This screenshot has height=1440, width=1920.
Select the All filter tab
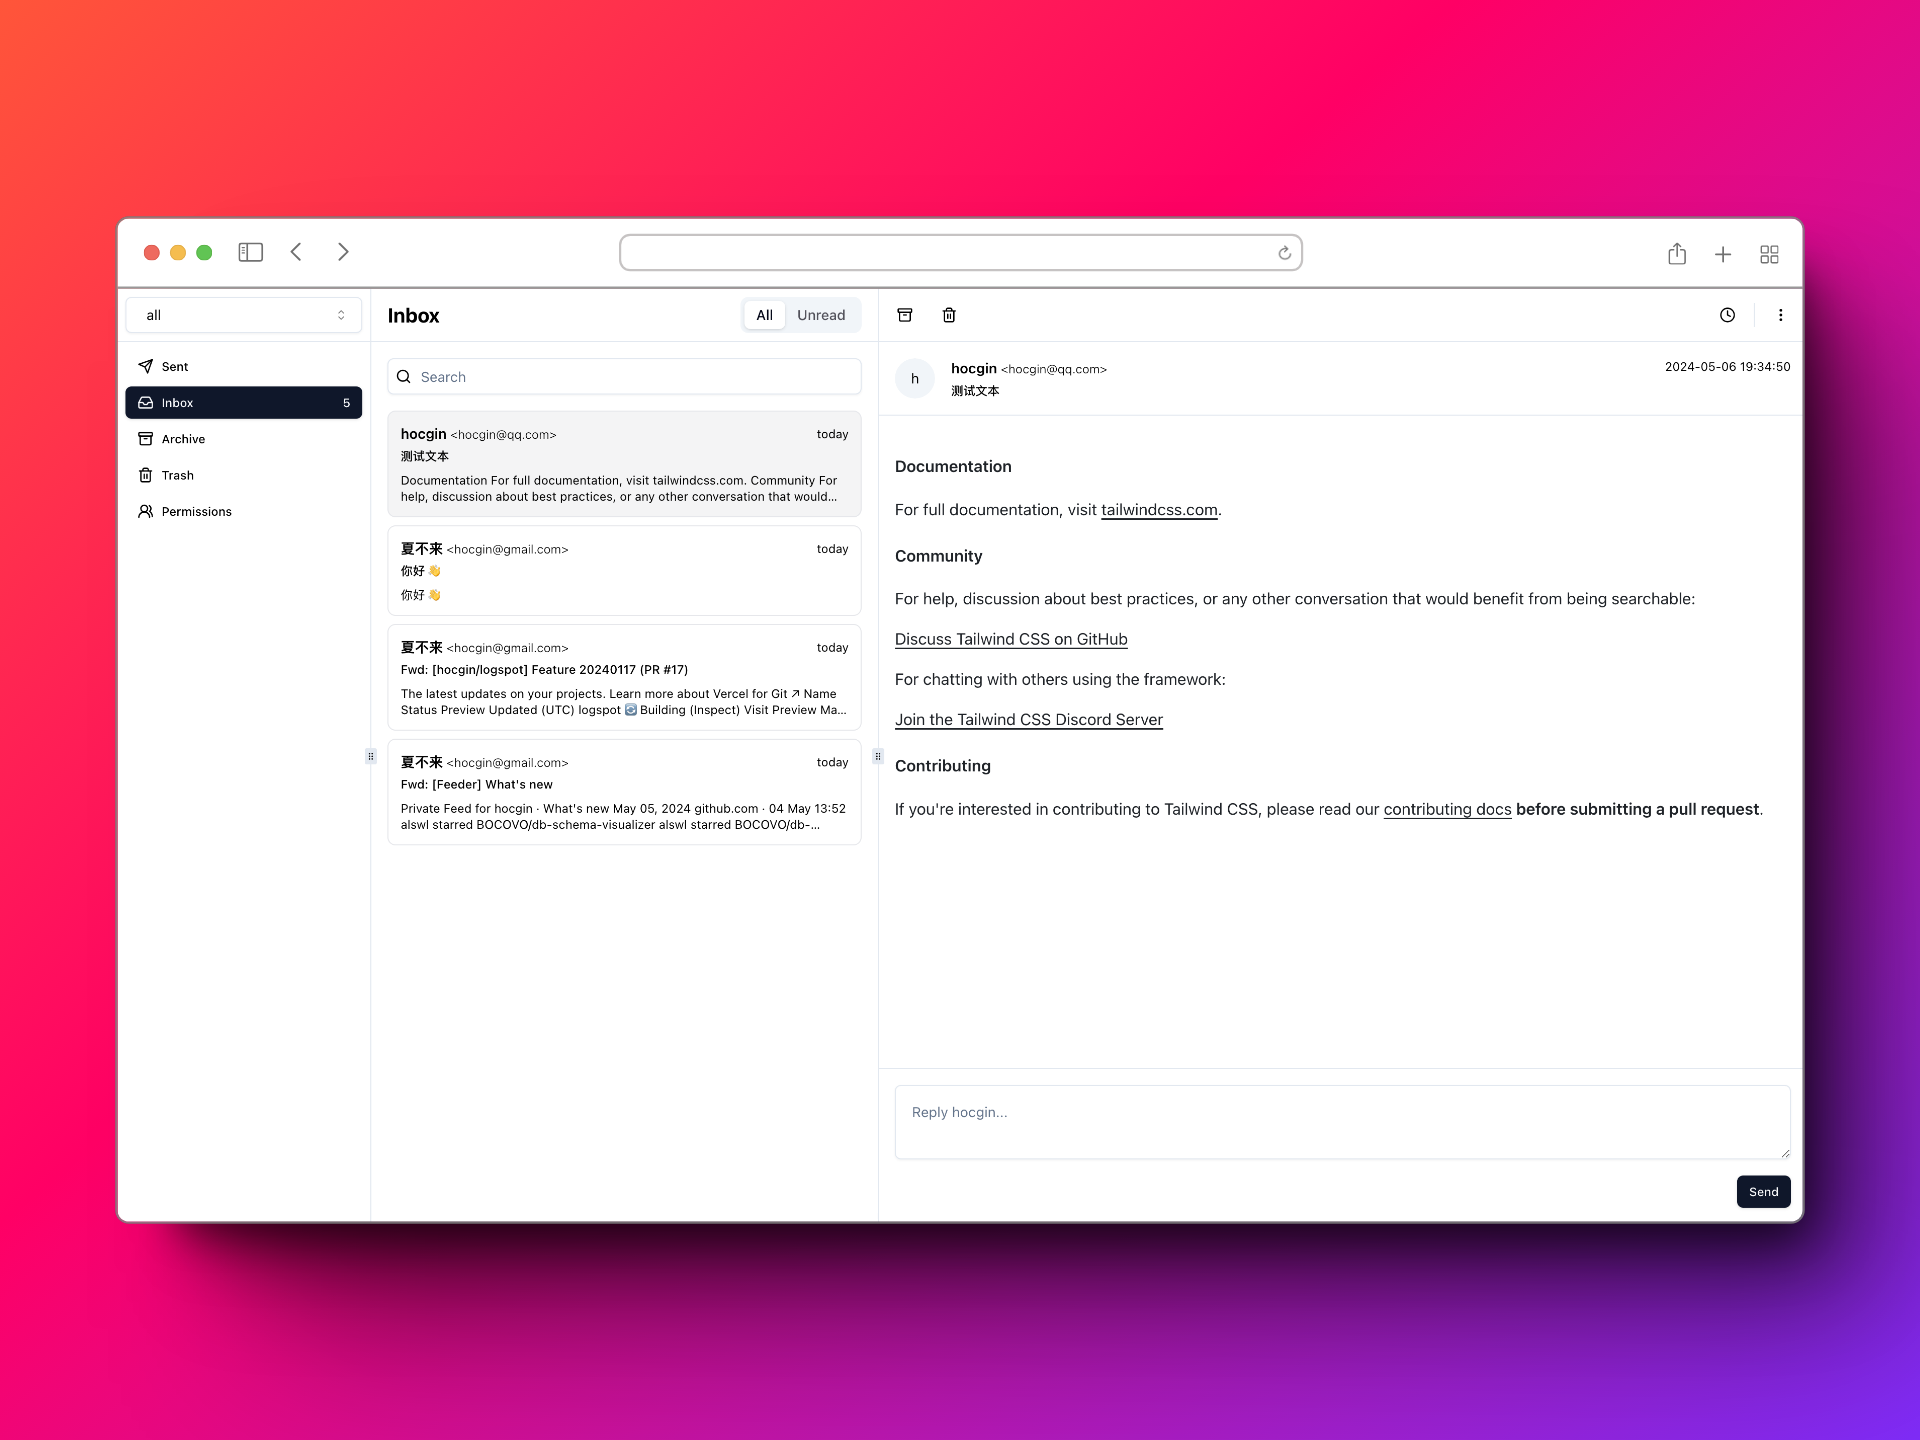[764, 315]
